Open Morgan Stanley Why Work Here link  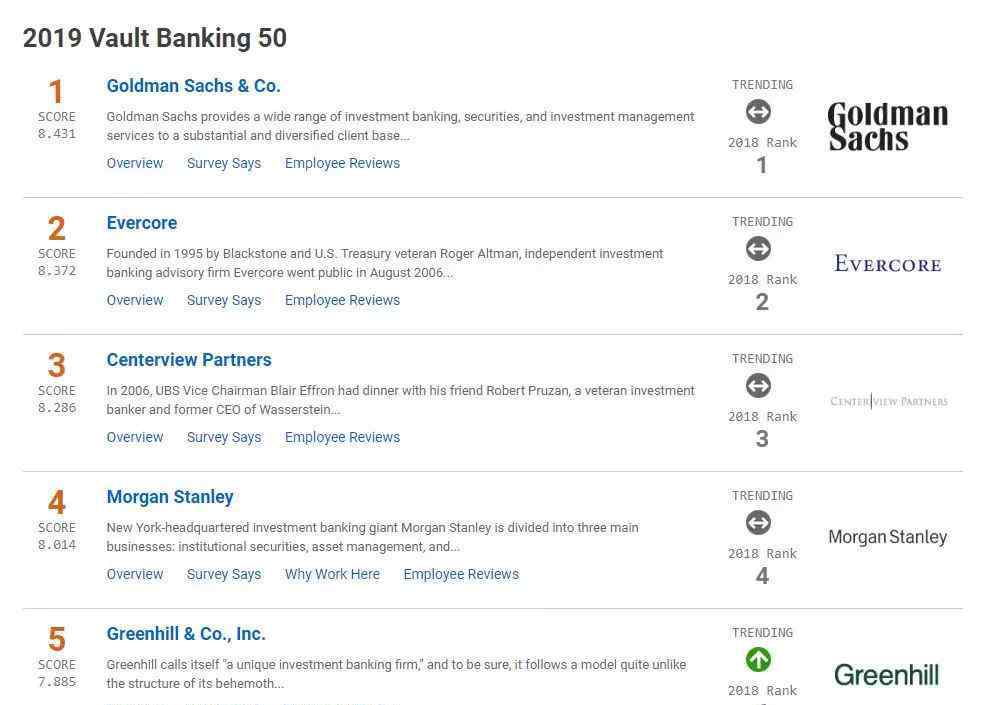[x=332, y=574]
